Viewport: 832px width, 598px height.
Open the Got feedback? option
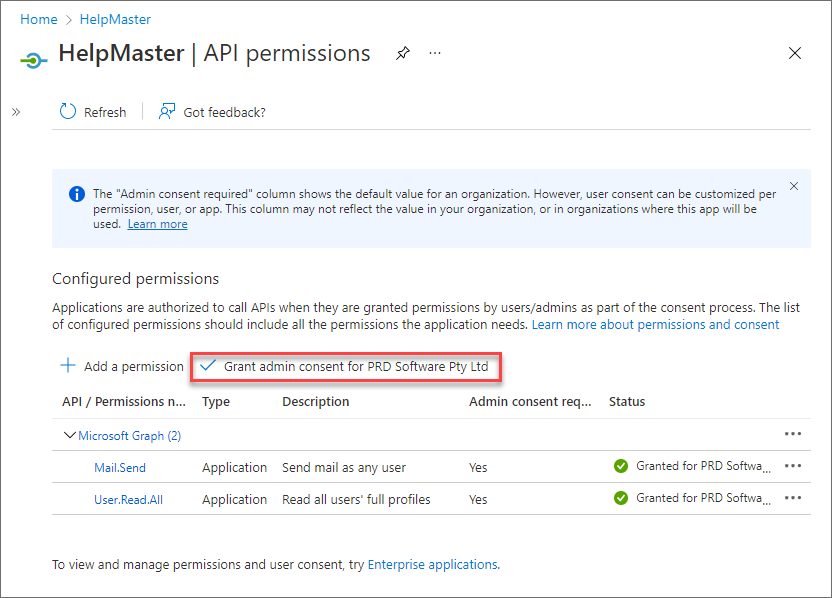pos(212,112)
